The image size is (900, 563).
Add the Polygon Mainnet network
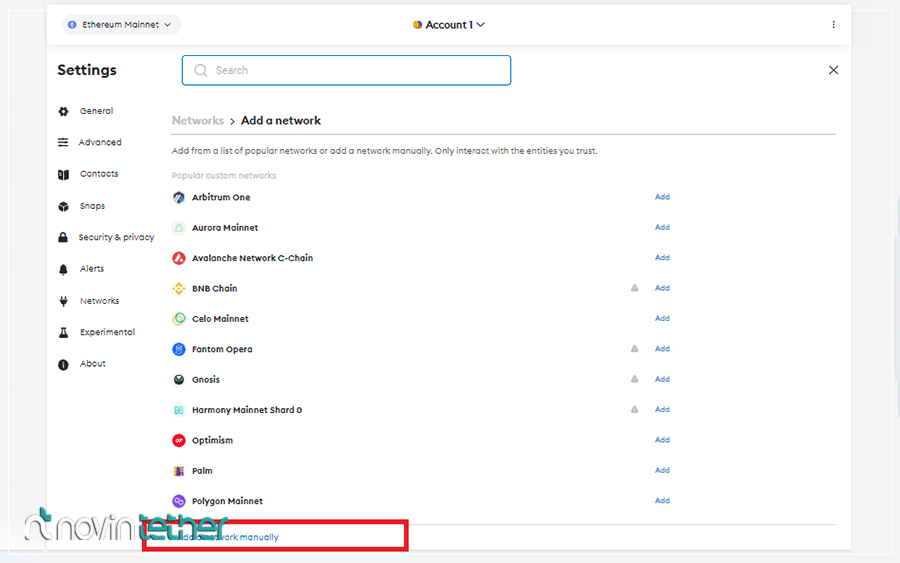tap(662, 501)
